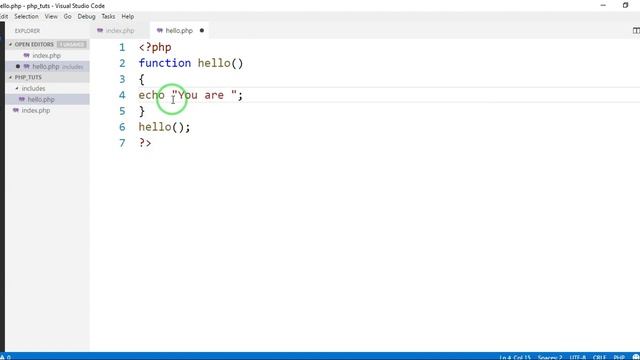Click PHP icon beside index.php in Open Editors

coord(27,56)
